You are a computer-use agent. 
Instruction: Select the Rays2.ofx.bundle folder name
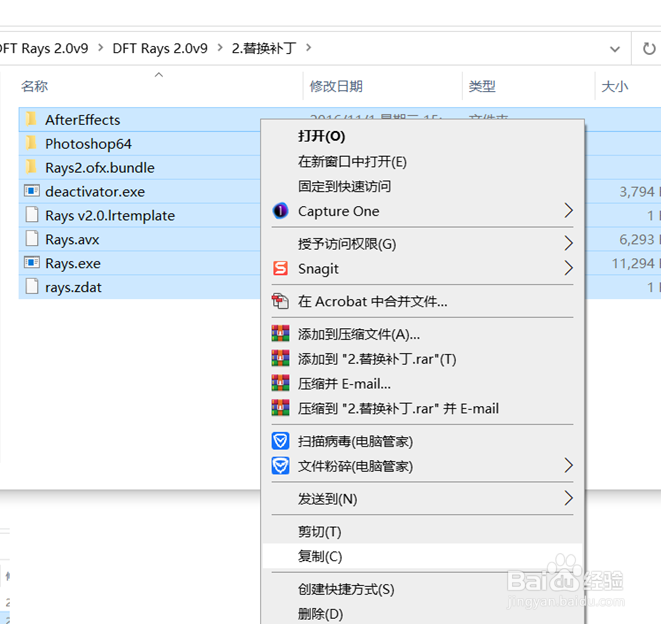click(x=100, y=168)
